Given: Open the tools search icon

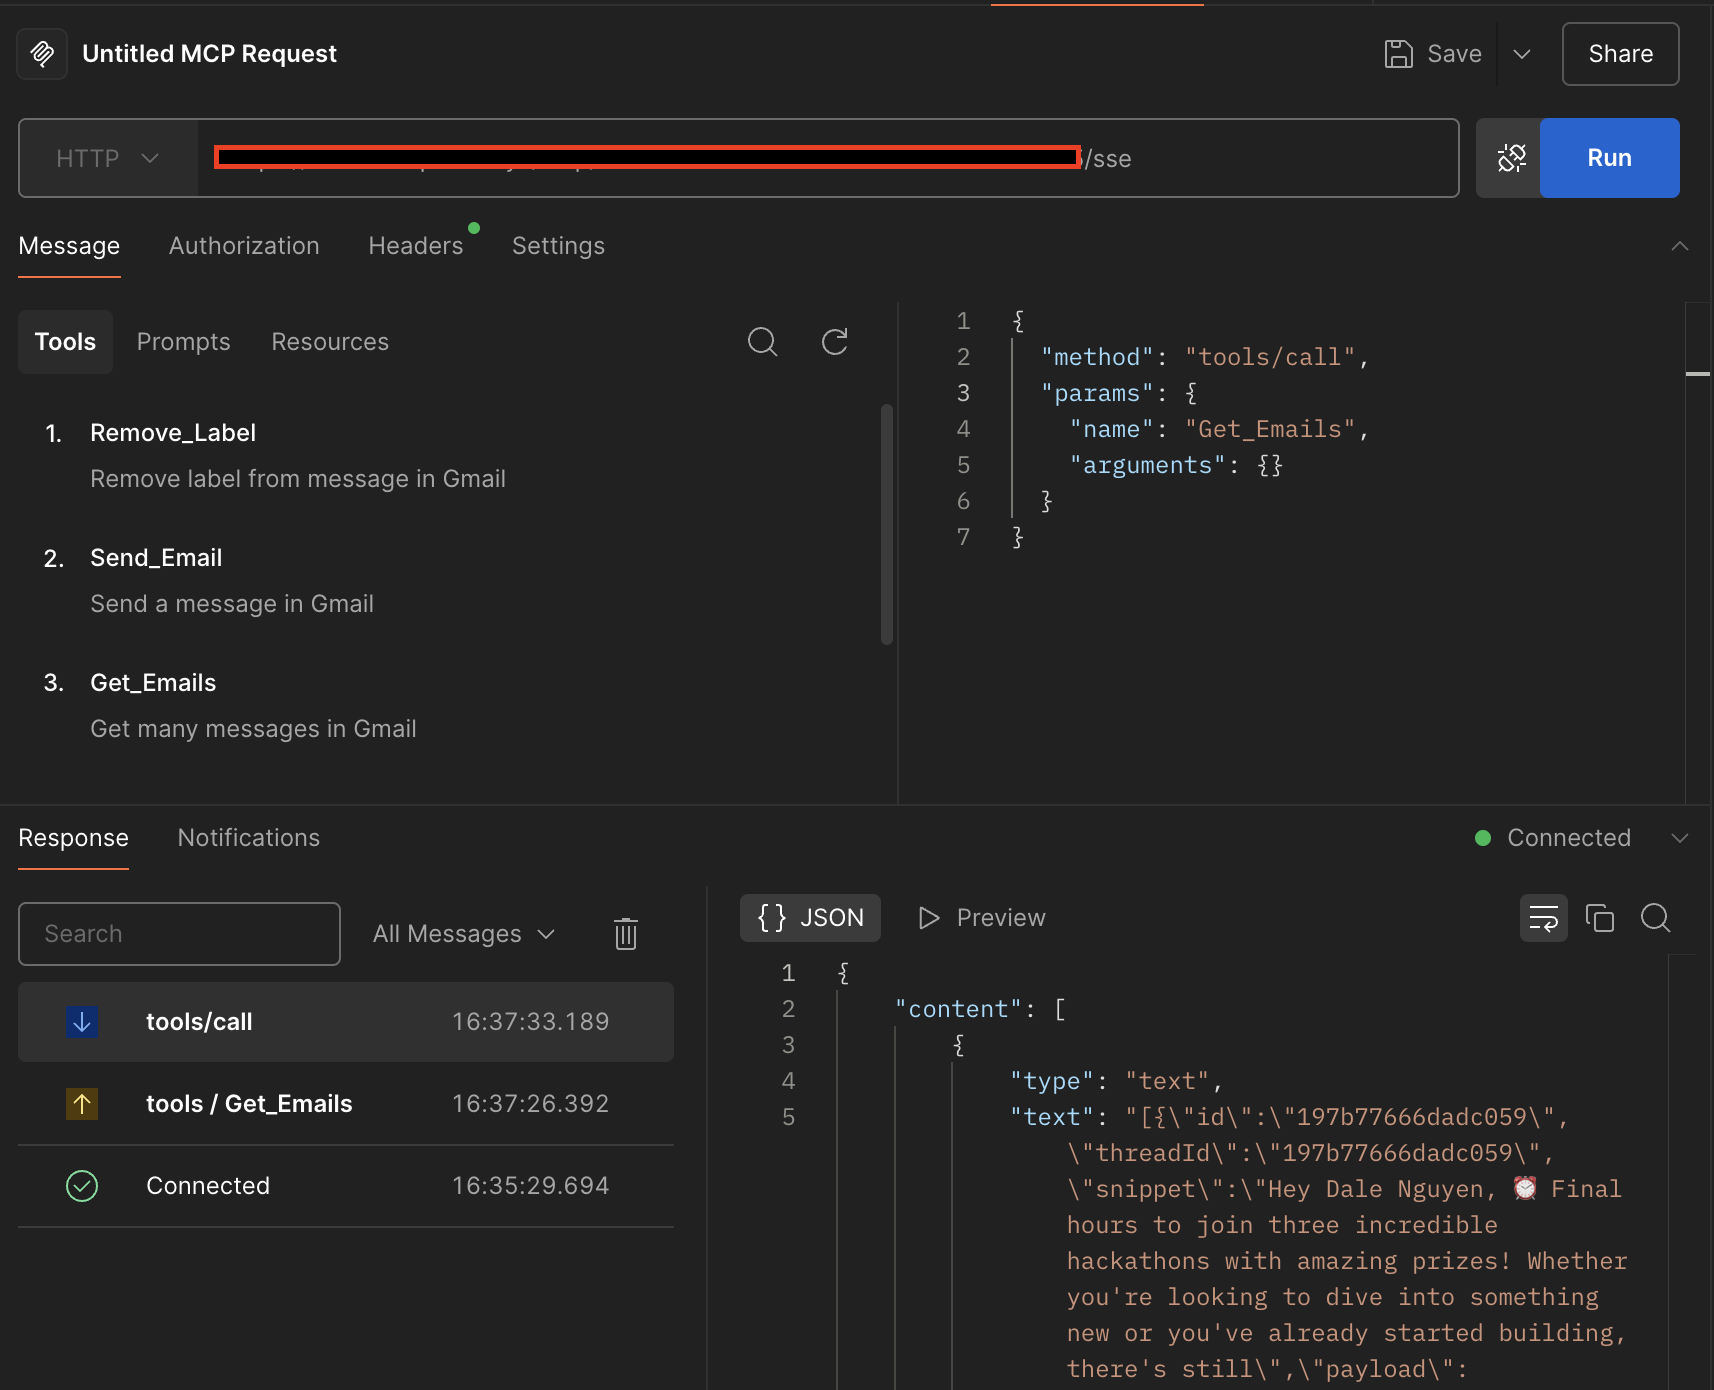Looking at the screenshot, I should coord(762,341).
